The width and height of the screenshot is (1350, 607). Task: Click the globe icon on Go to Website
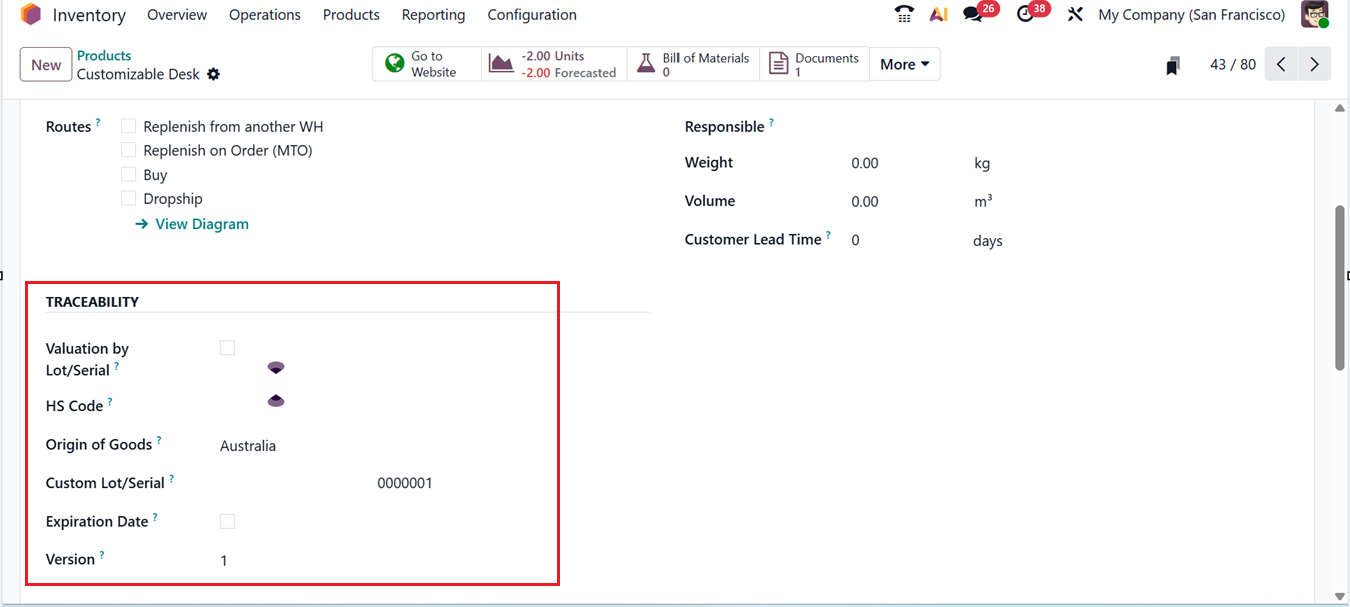coord(394,63)
